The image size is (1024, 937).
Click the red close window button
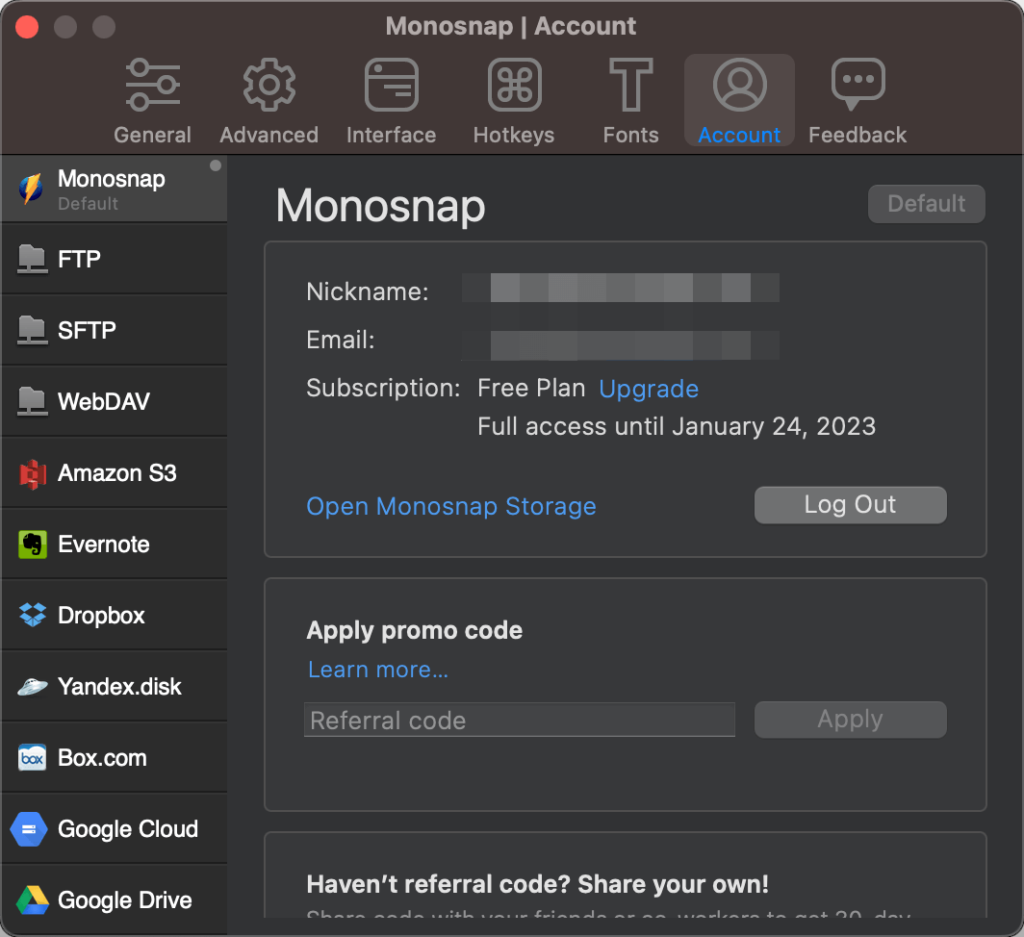pos(27,27)
